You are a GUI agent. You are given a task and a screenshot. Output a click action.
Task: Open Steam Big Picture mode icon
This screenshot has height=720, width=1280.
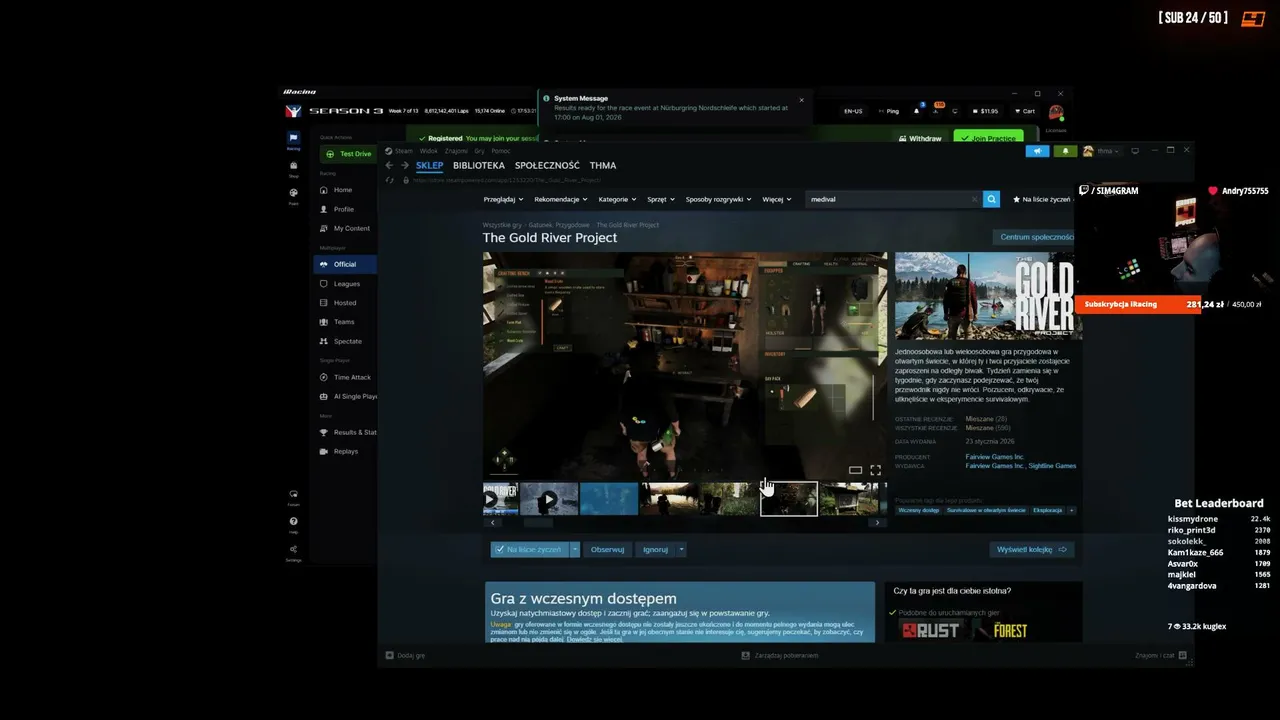(x=1135, y=151)
